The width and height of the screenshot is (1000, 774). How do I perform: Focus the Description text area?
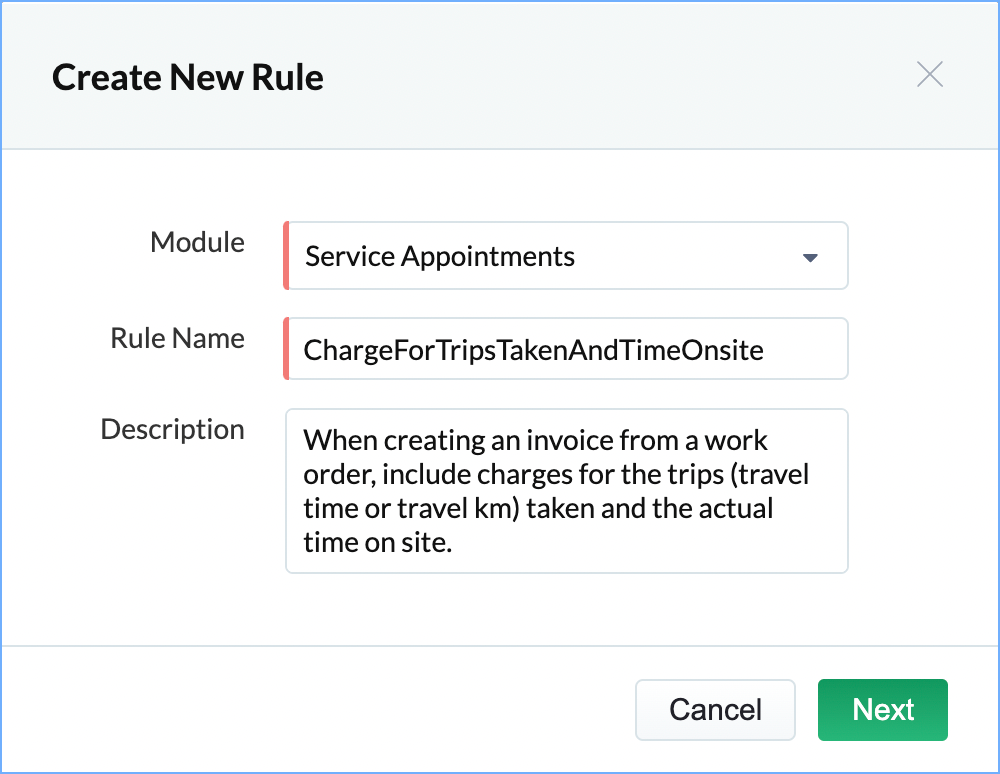(x=566, y=490)
